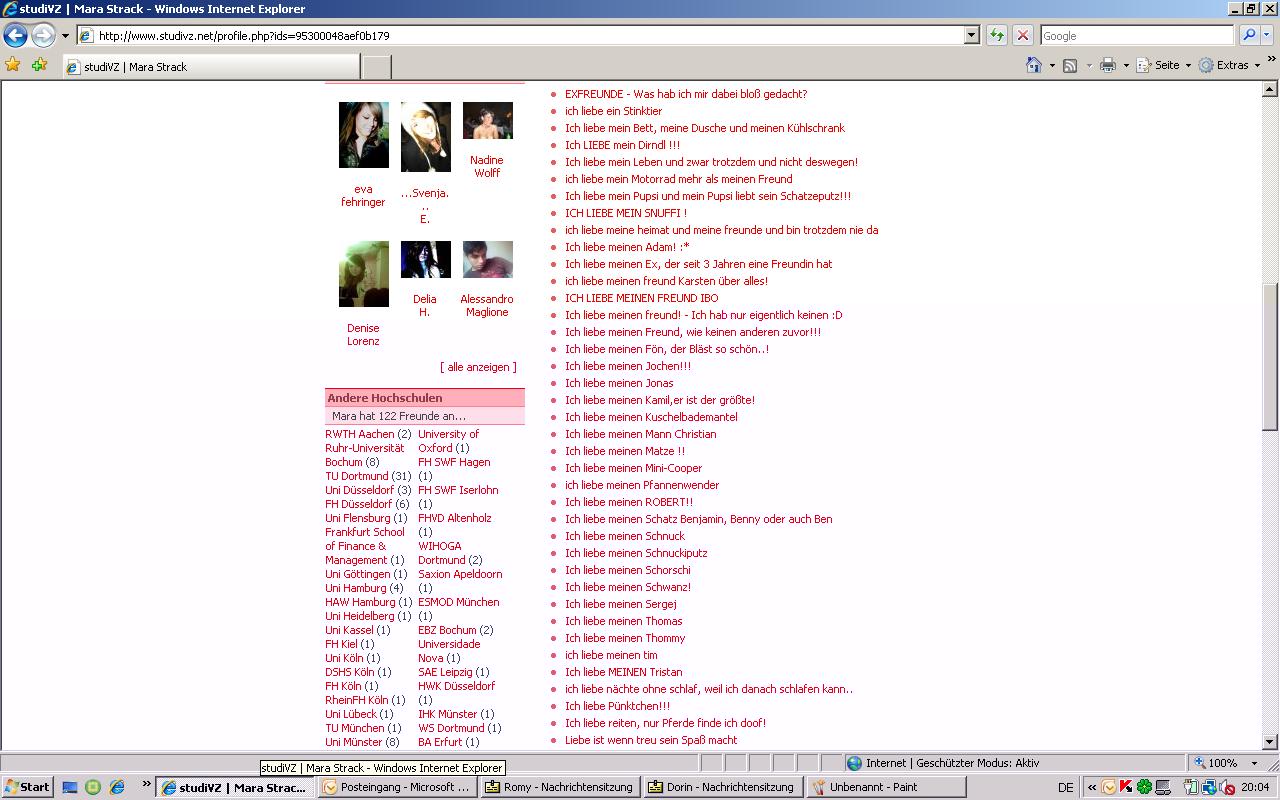Open a new blank browser tab

(x=376, y=67)
